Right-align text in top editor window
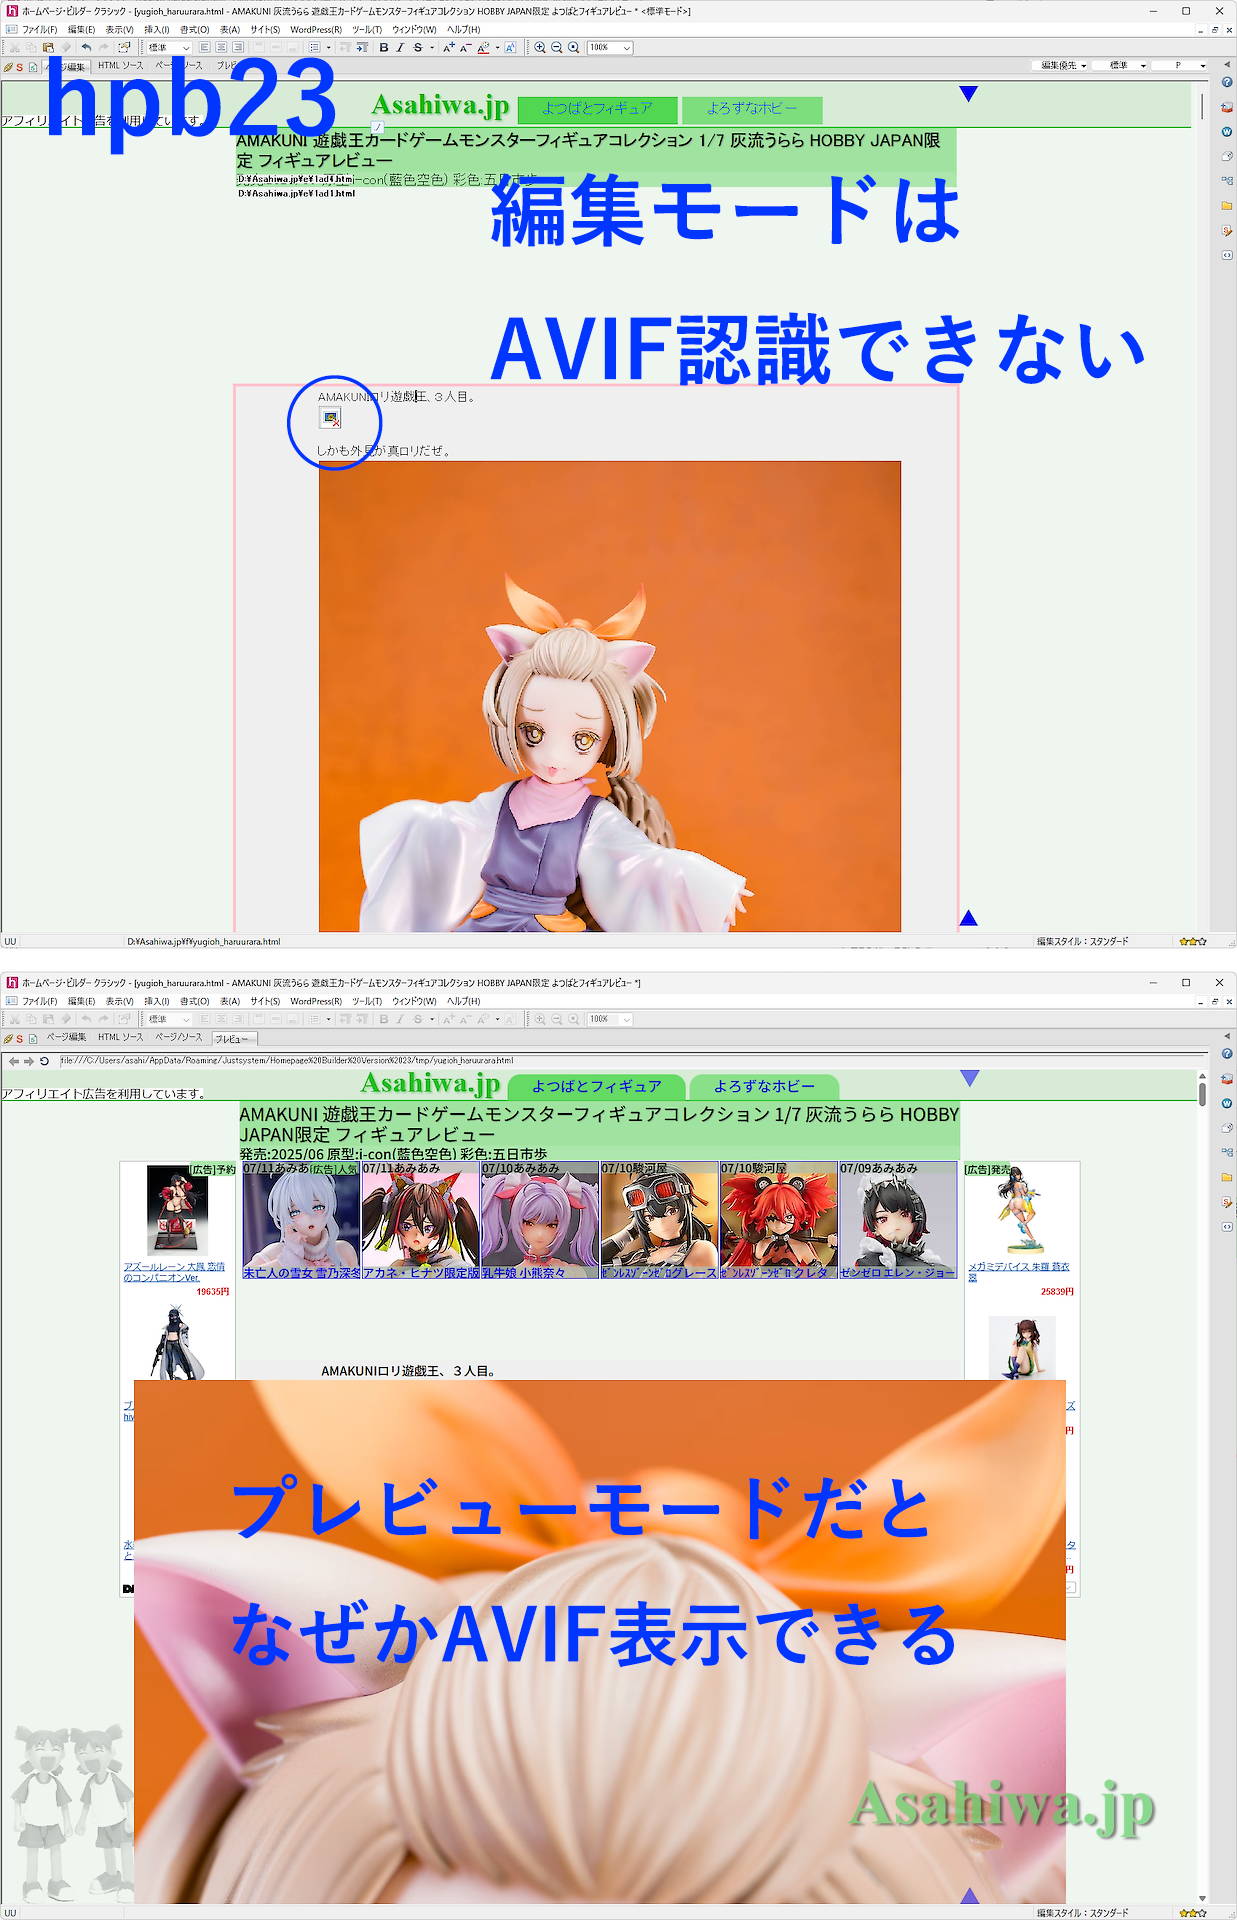The image size is (1237, 1920). (x=237, y=48)
